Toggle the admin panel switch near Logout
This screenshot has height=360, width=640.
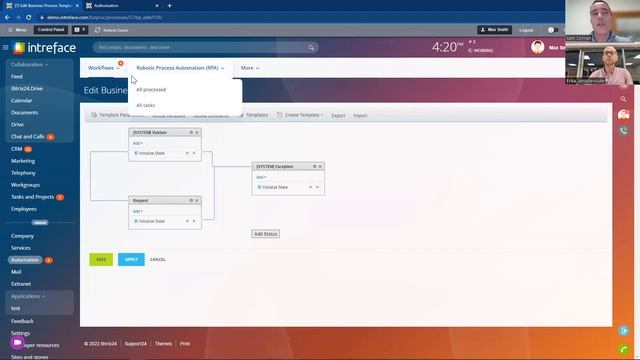click(552, 30)
